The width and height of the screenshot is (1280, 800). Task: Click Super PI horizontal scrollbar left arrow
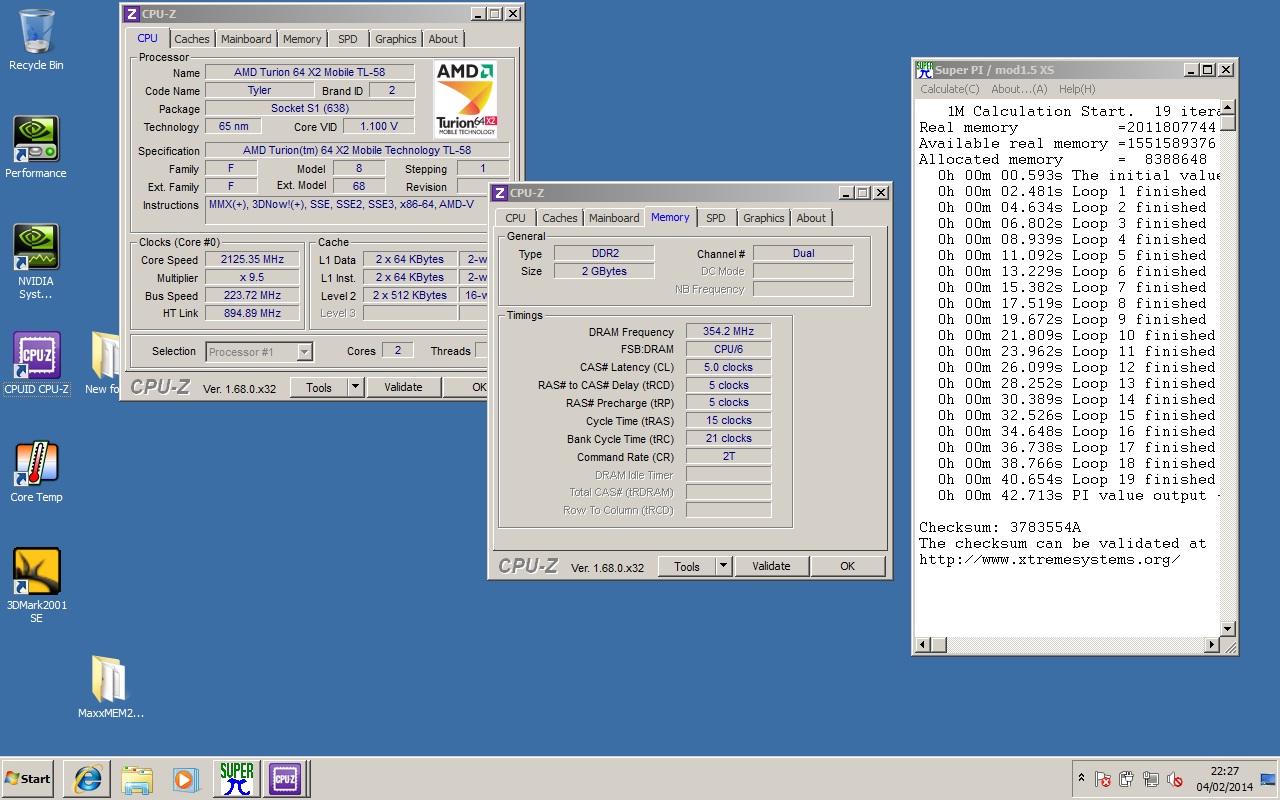(923, 645)
